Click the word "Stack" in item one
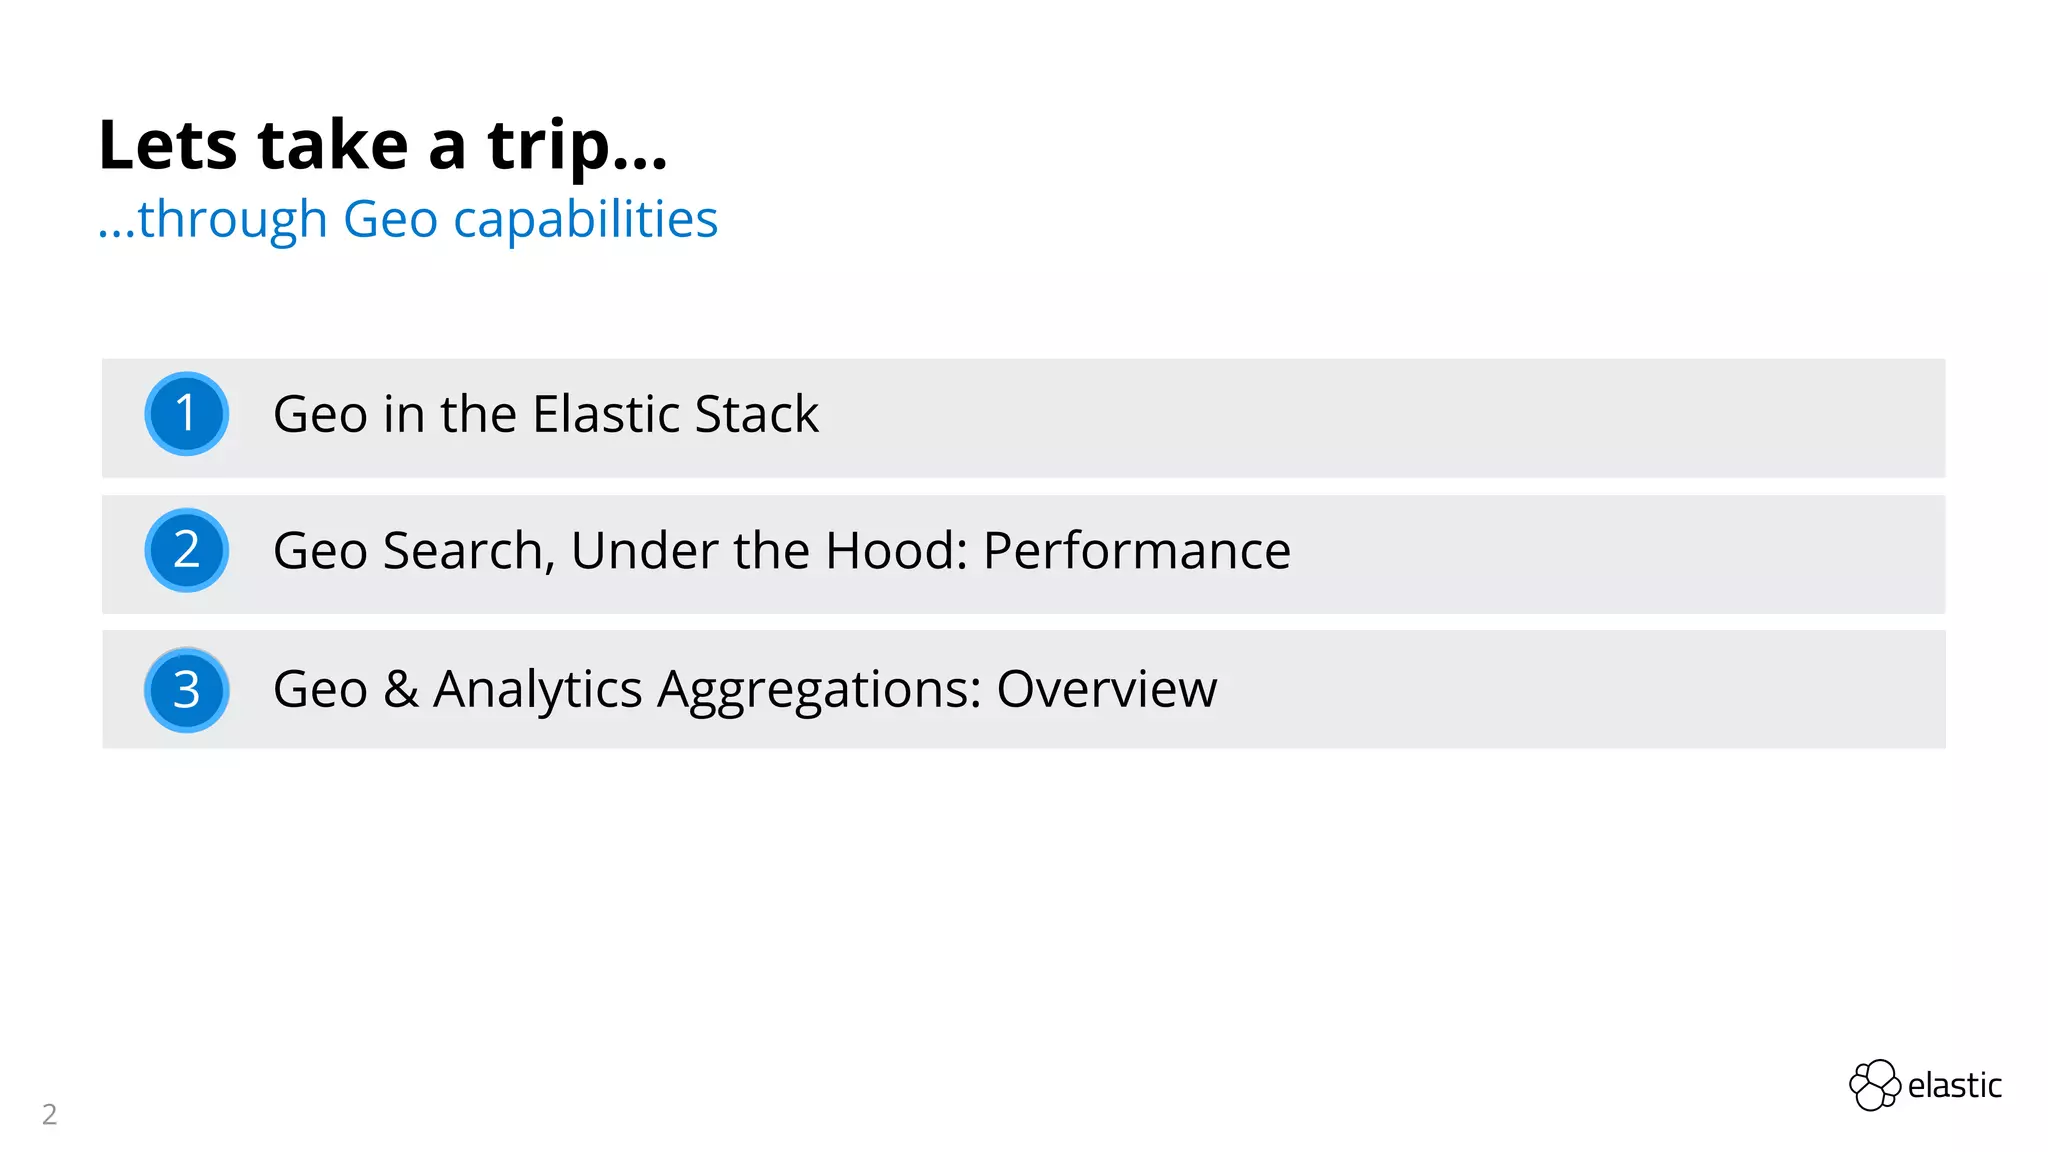The height and width of the screenshot is (1152, 2048). point(756,414)
